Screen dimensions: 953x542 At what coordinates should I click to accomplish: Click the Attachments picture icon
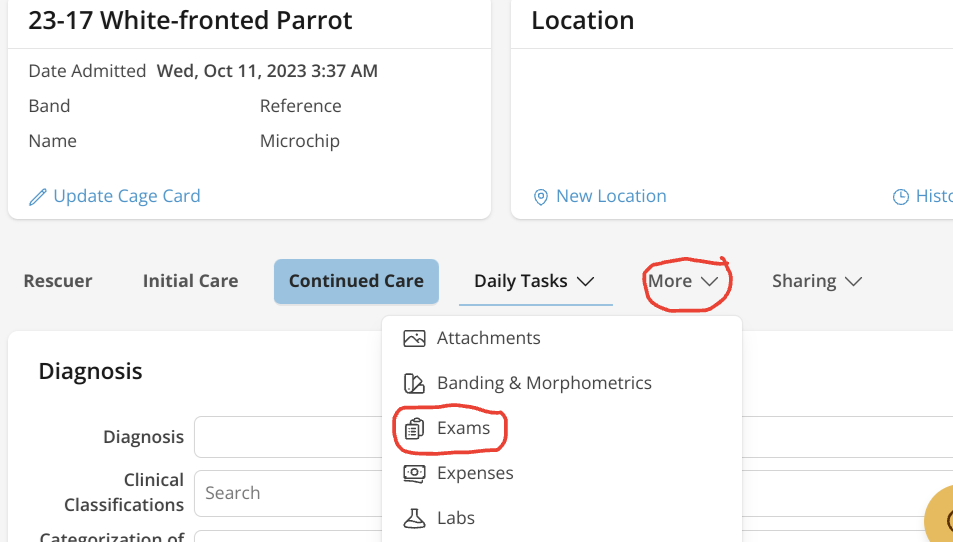pos(414,338)
